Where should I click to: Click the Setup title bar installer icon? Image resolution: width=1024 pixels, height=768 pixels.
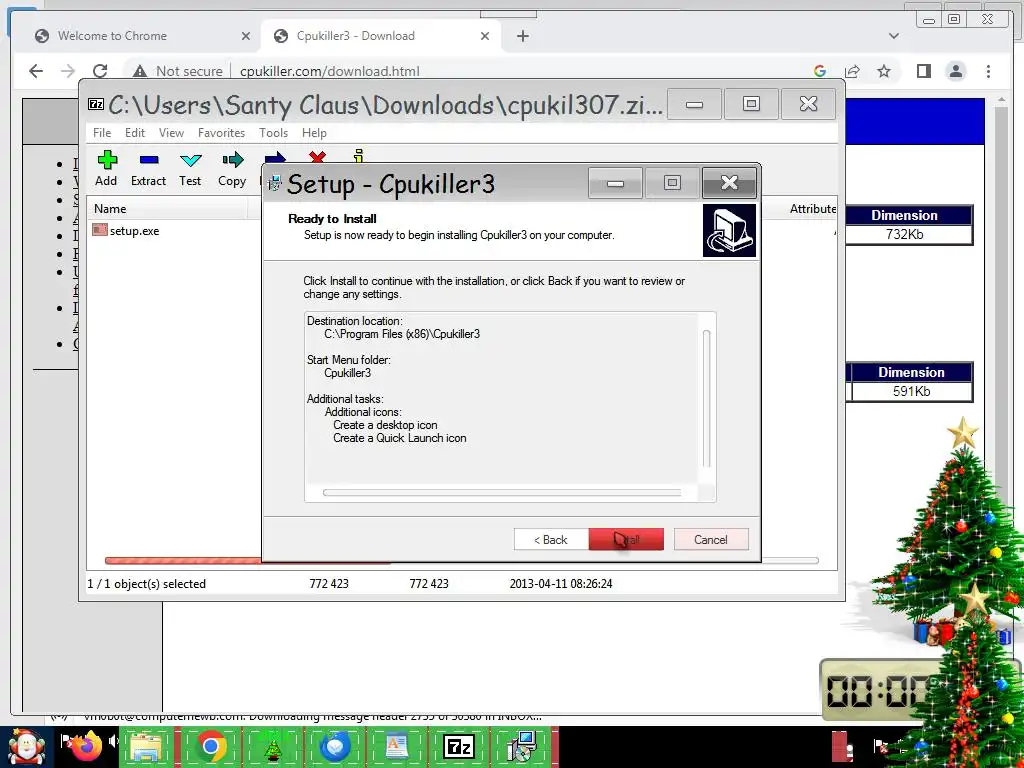(x=276, y=184)
